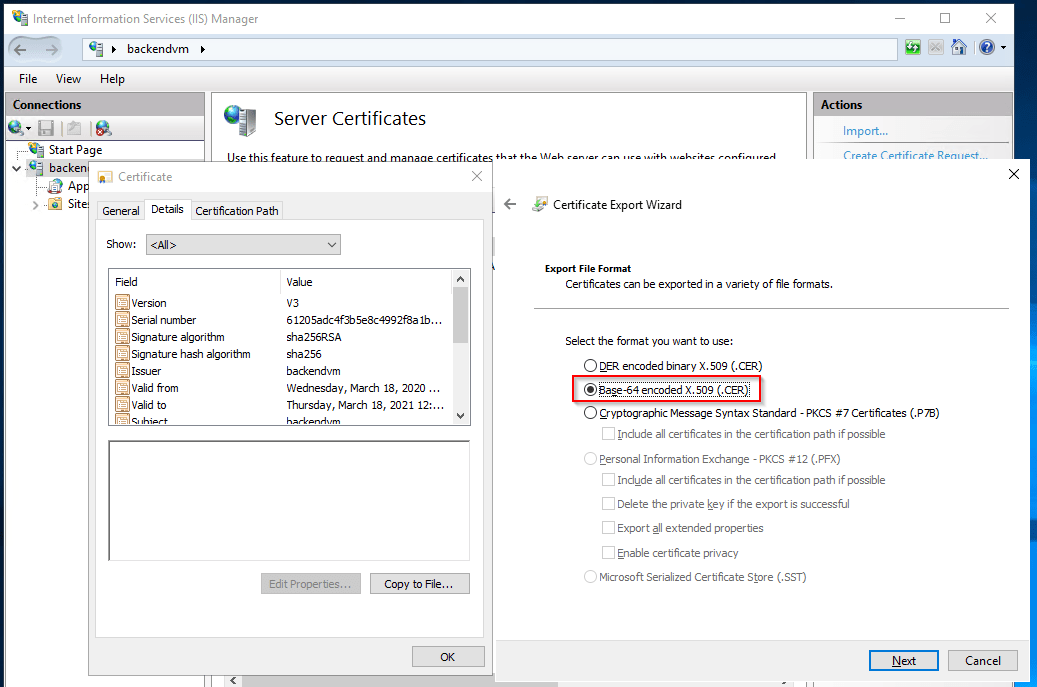
Task: Select Base-64 encoded X.509 (.CER) option
Action: [x=667, y=390]
